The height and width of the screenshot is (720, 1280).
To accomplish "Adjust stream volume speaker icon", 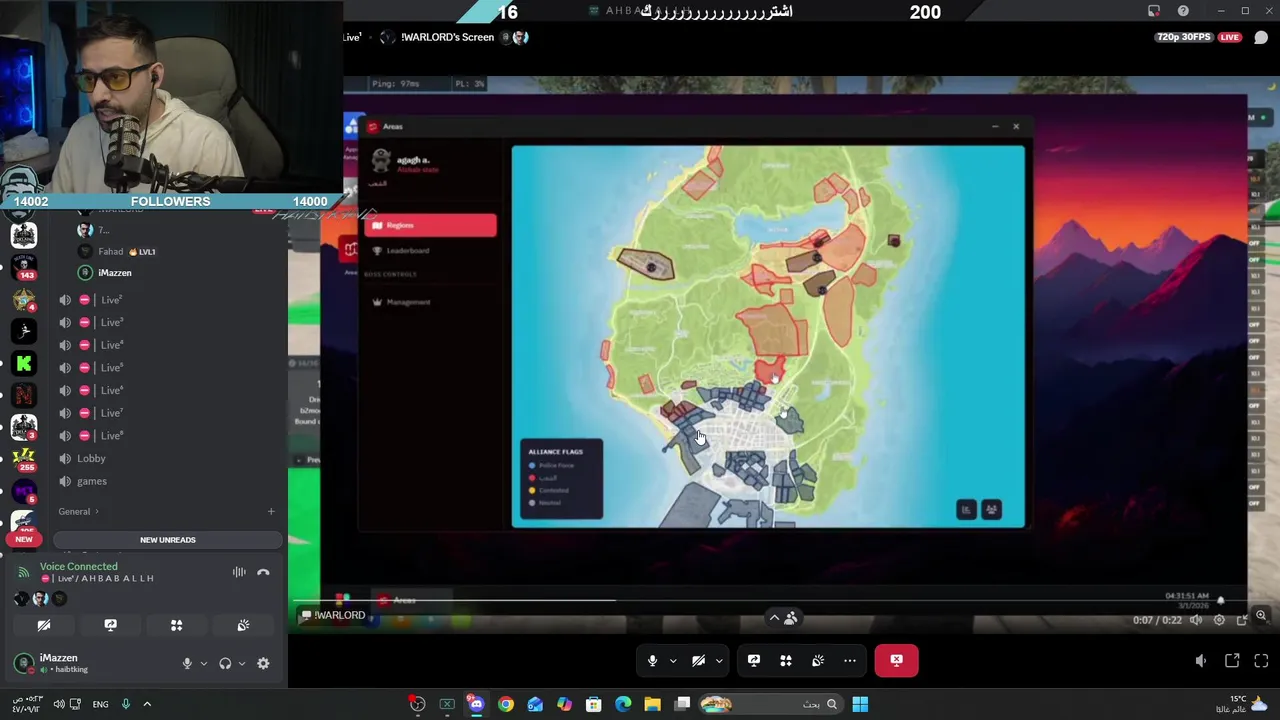I will click(1201, 660).
